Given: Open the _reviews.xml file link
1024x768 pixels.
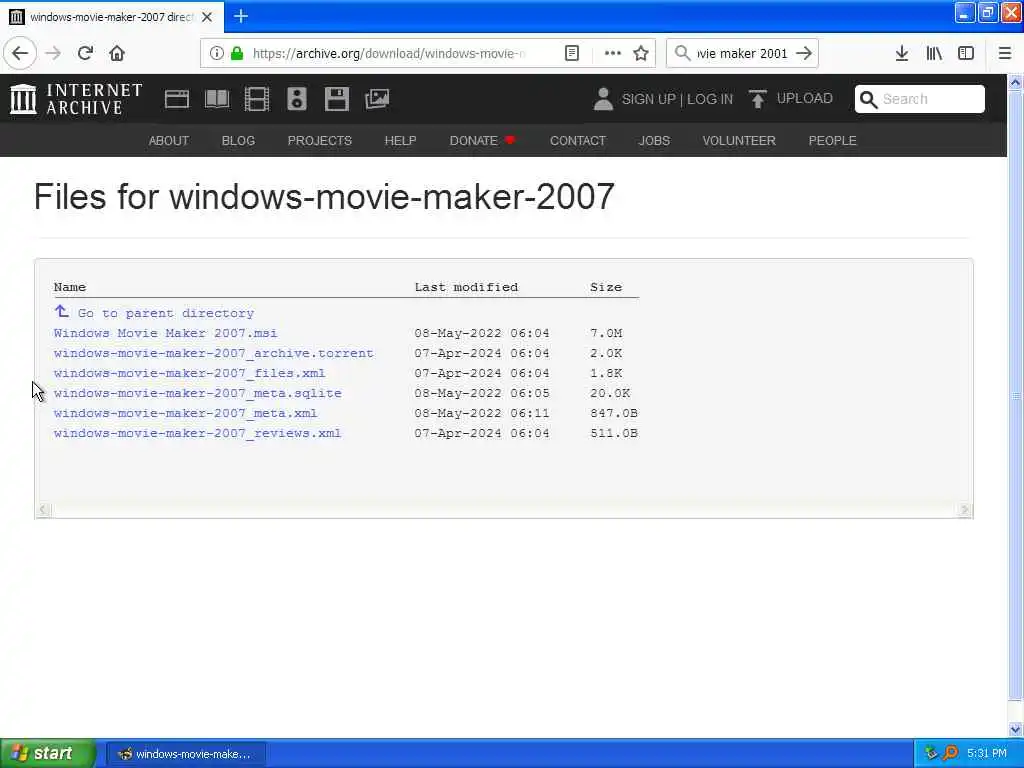Looking at the screenshot, I should coord(197,433).
